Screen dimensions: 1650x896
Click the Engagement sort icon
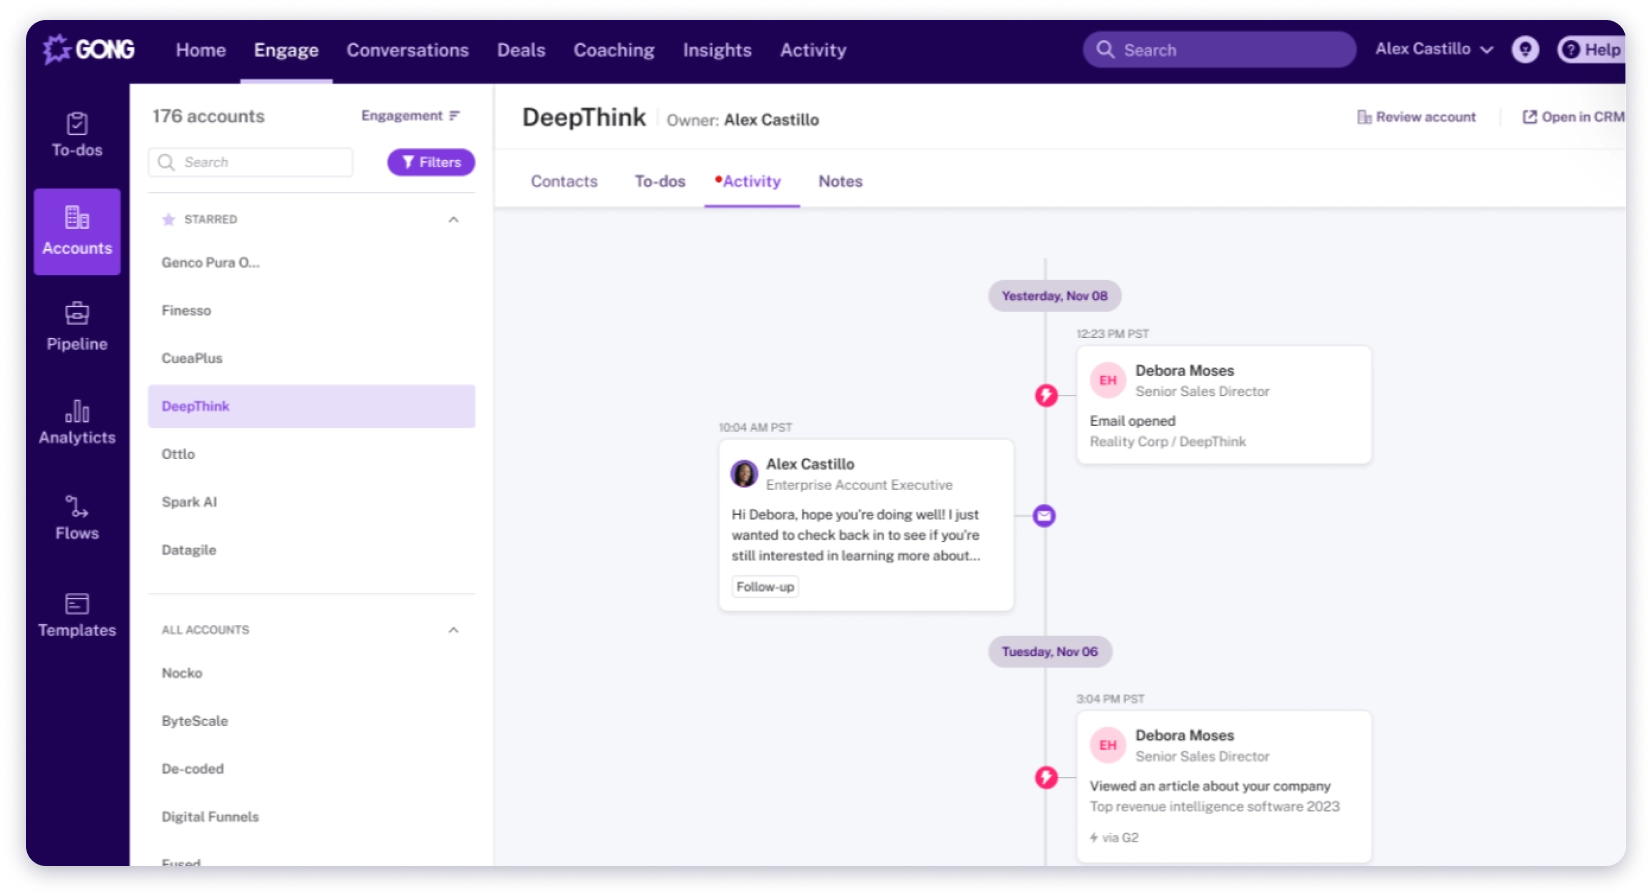tap(455, 116)
